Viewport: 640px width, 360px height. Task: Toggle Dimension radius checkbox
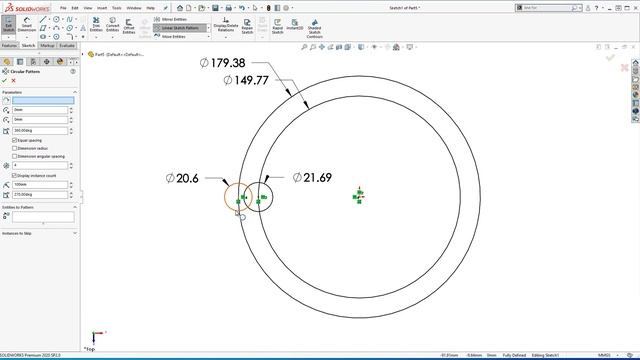pos(14,148)
